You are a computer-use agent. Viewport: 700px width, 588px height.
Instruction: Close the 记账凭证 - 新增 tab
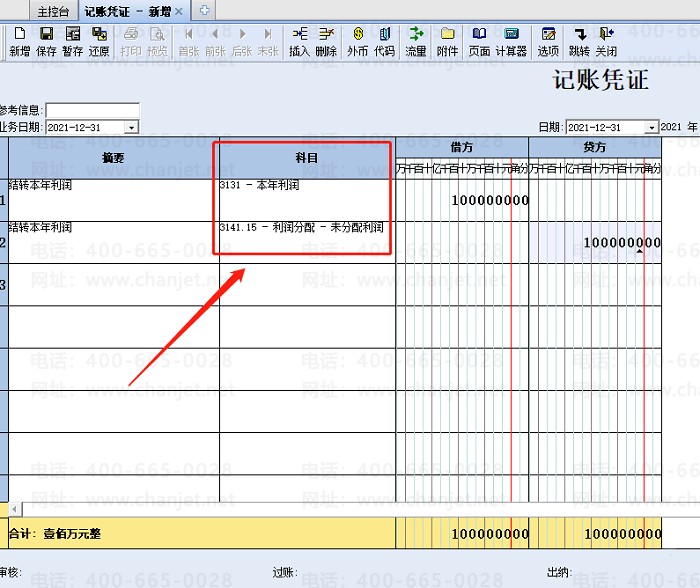click(178, 11)
